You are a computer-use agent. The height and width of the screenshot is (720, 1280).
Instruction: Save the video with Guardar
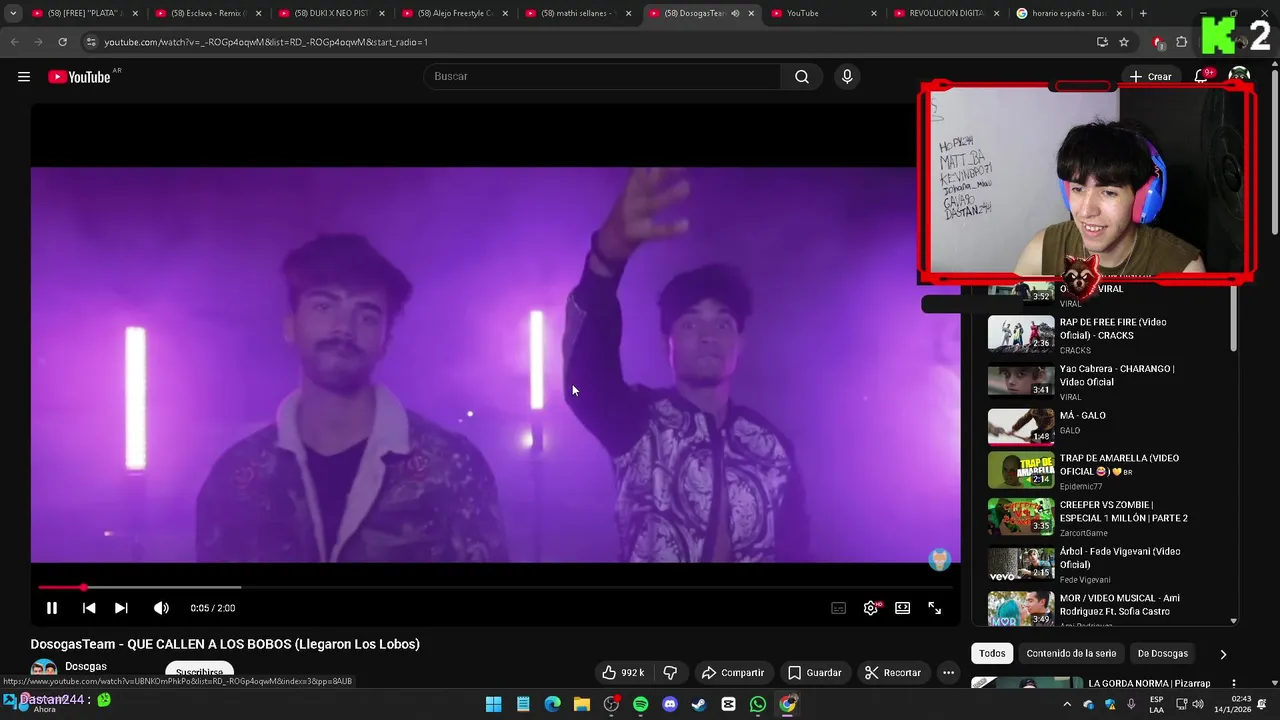[x=814, y=673]
